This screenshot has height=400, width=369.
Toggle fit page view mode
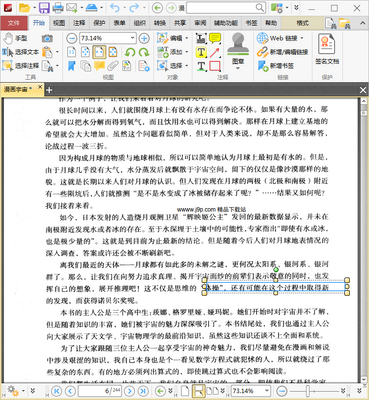tap(86, 52)
